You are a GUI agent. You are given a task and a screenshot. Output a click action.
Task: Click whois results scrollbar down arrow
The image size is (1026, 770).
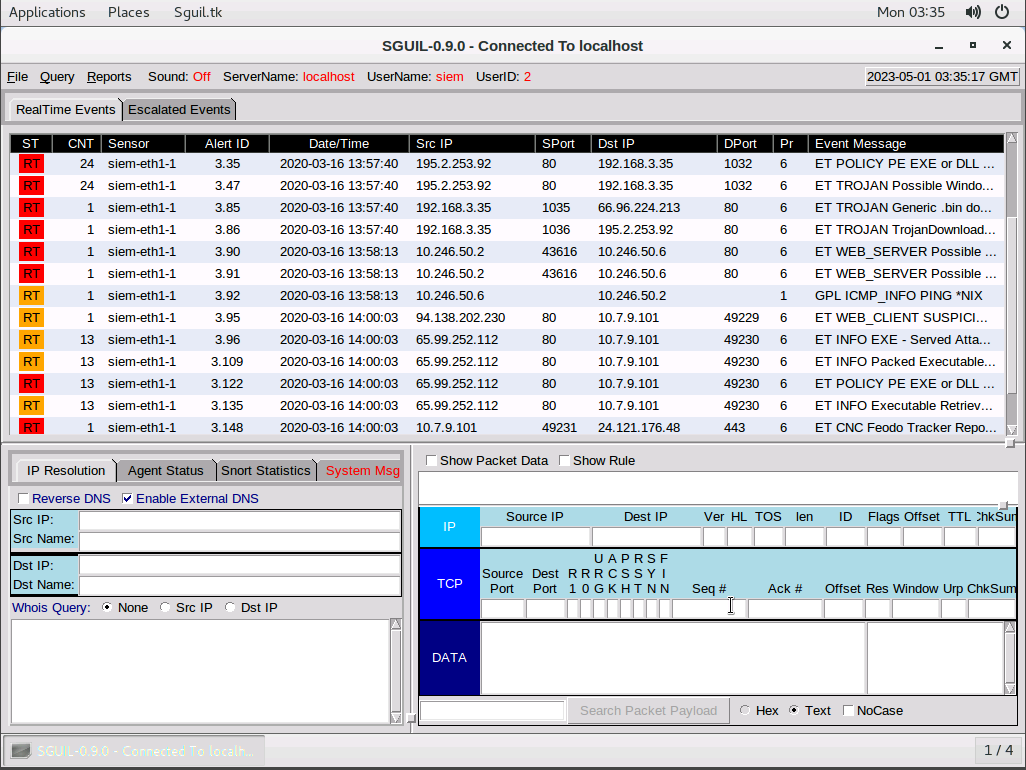[x=396, y=718]
